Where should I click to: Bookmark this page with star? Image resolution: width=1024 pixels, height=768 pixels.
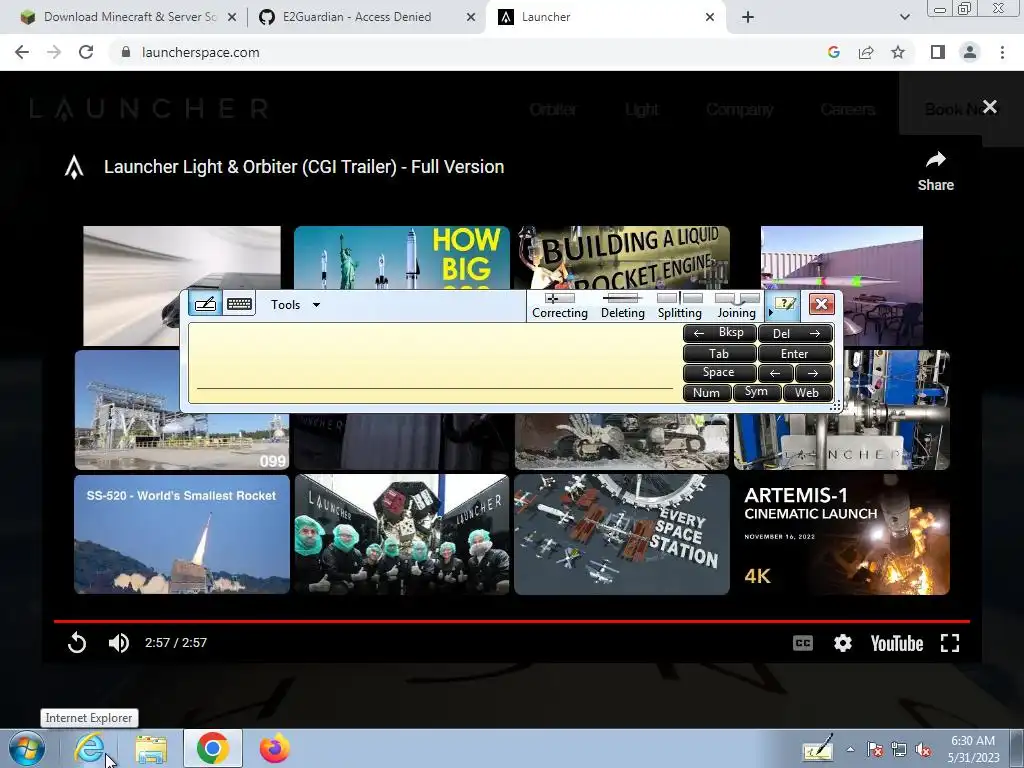click(898, 52)
